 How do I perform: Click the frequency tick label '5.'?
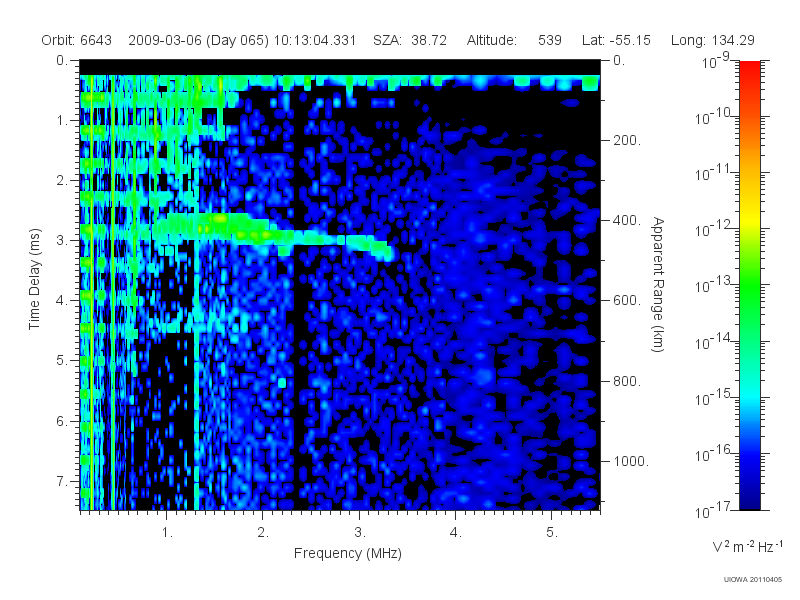point(552,533)
